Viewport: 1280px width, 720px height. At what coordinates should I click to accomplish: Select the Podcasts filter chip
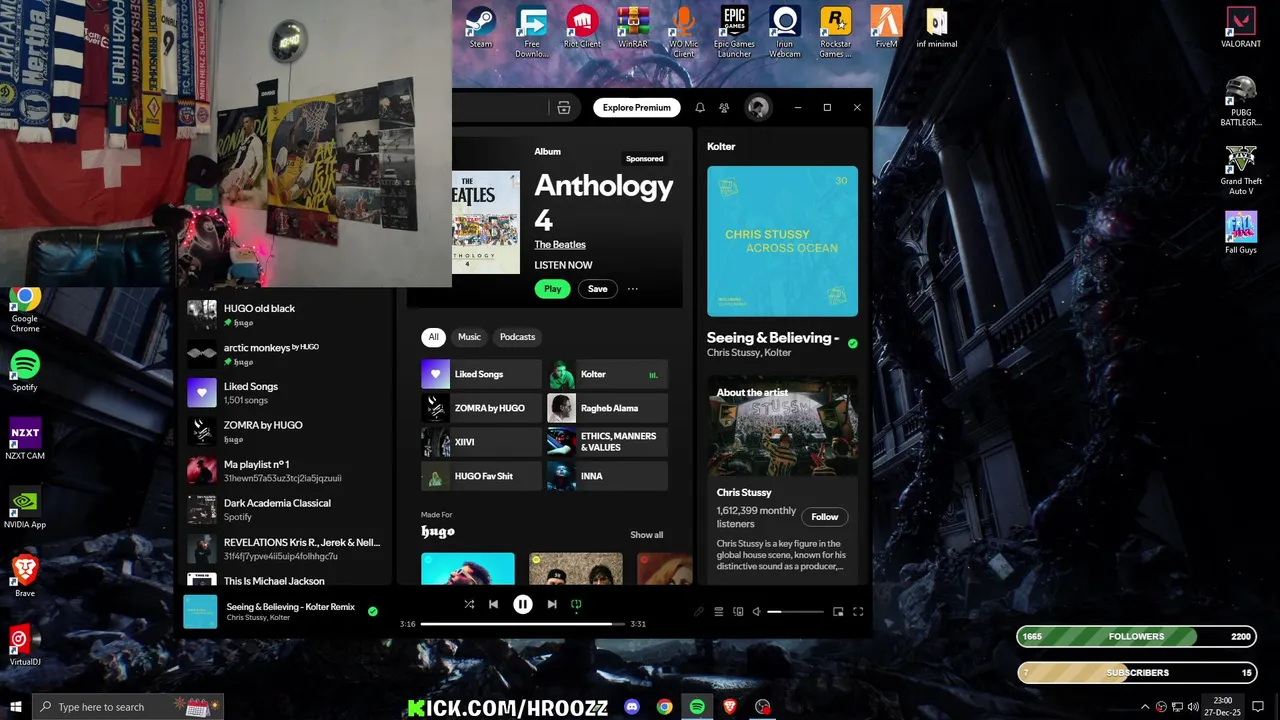tap(517, 337)
